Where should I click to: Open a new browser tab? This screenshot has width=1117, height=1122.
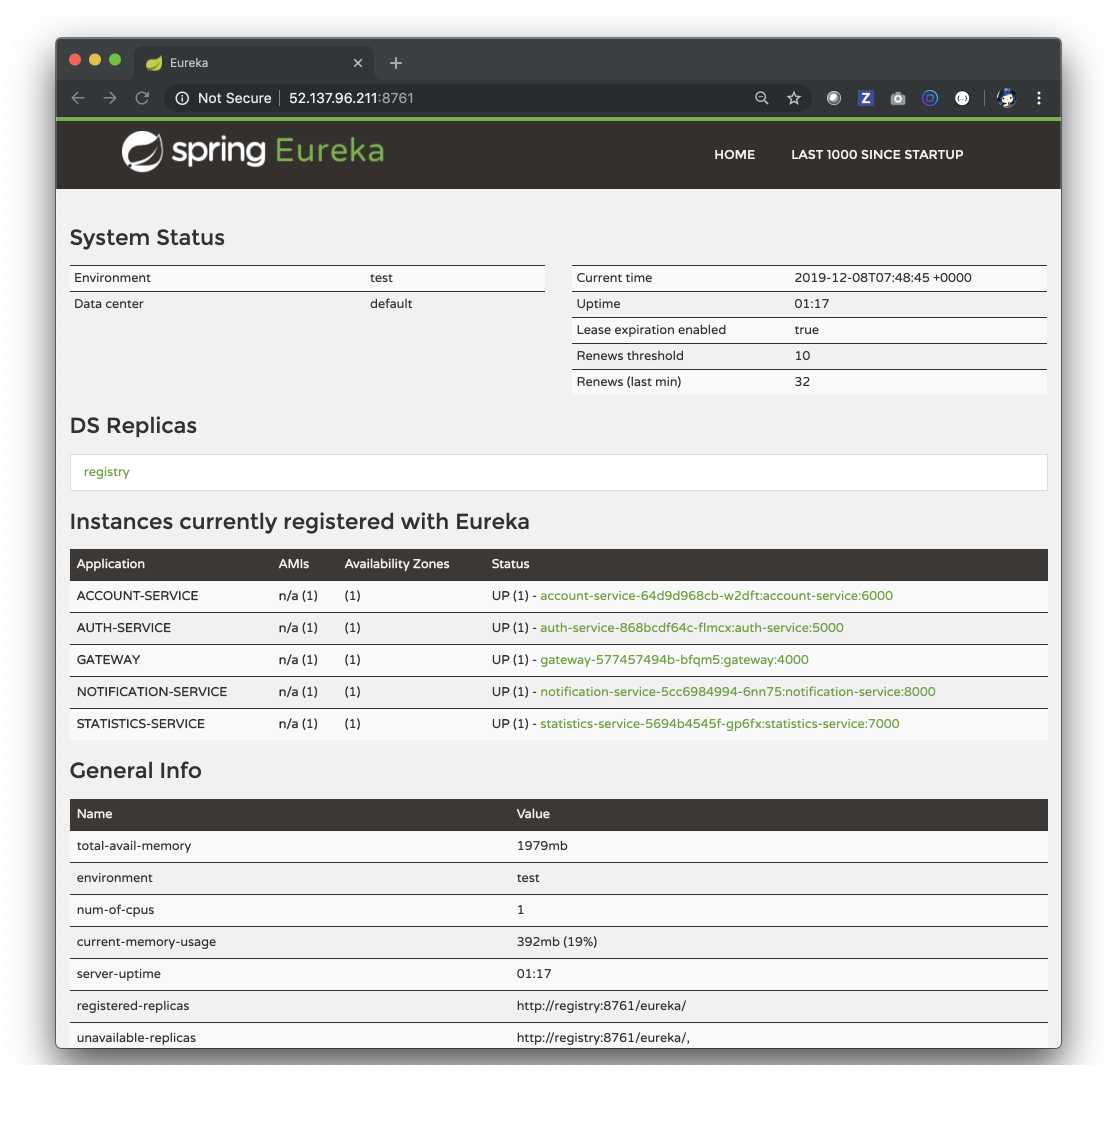[x=396, y=63]
